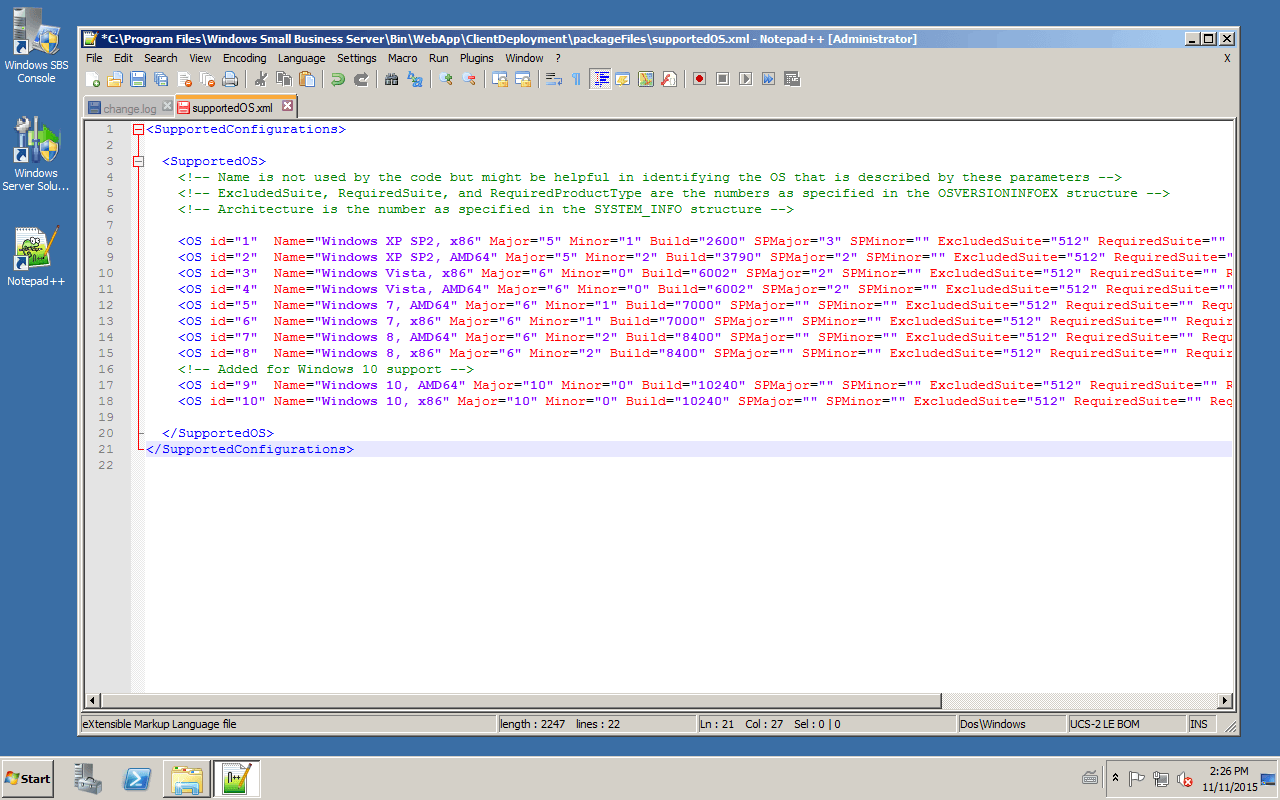Open the Window menu

(524, 58)
